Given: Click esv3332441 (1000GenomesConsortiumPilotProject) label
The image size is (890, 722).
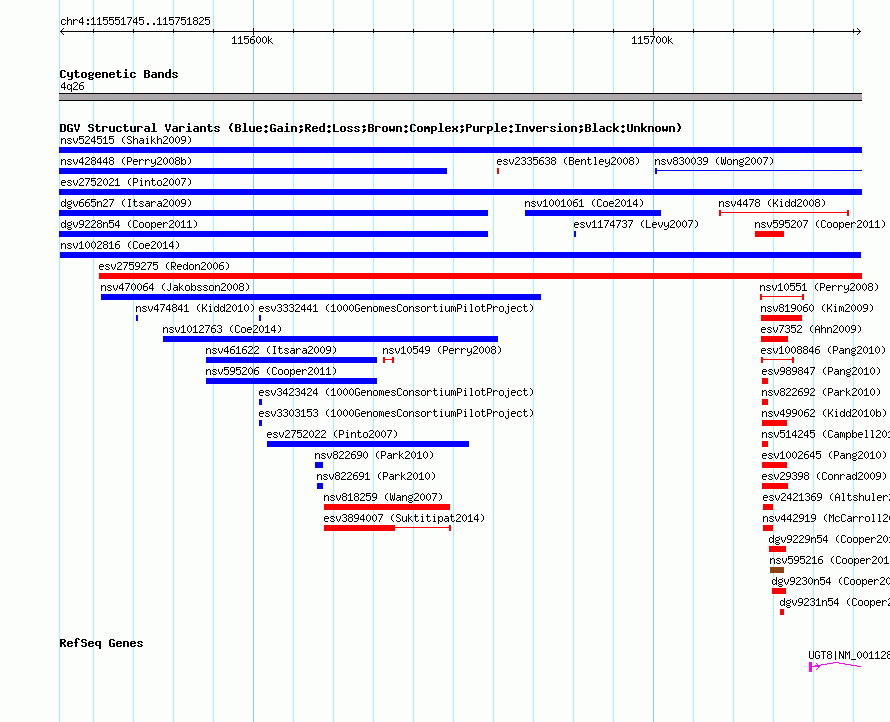Looking at the screenshot, I should point(396,308).
